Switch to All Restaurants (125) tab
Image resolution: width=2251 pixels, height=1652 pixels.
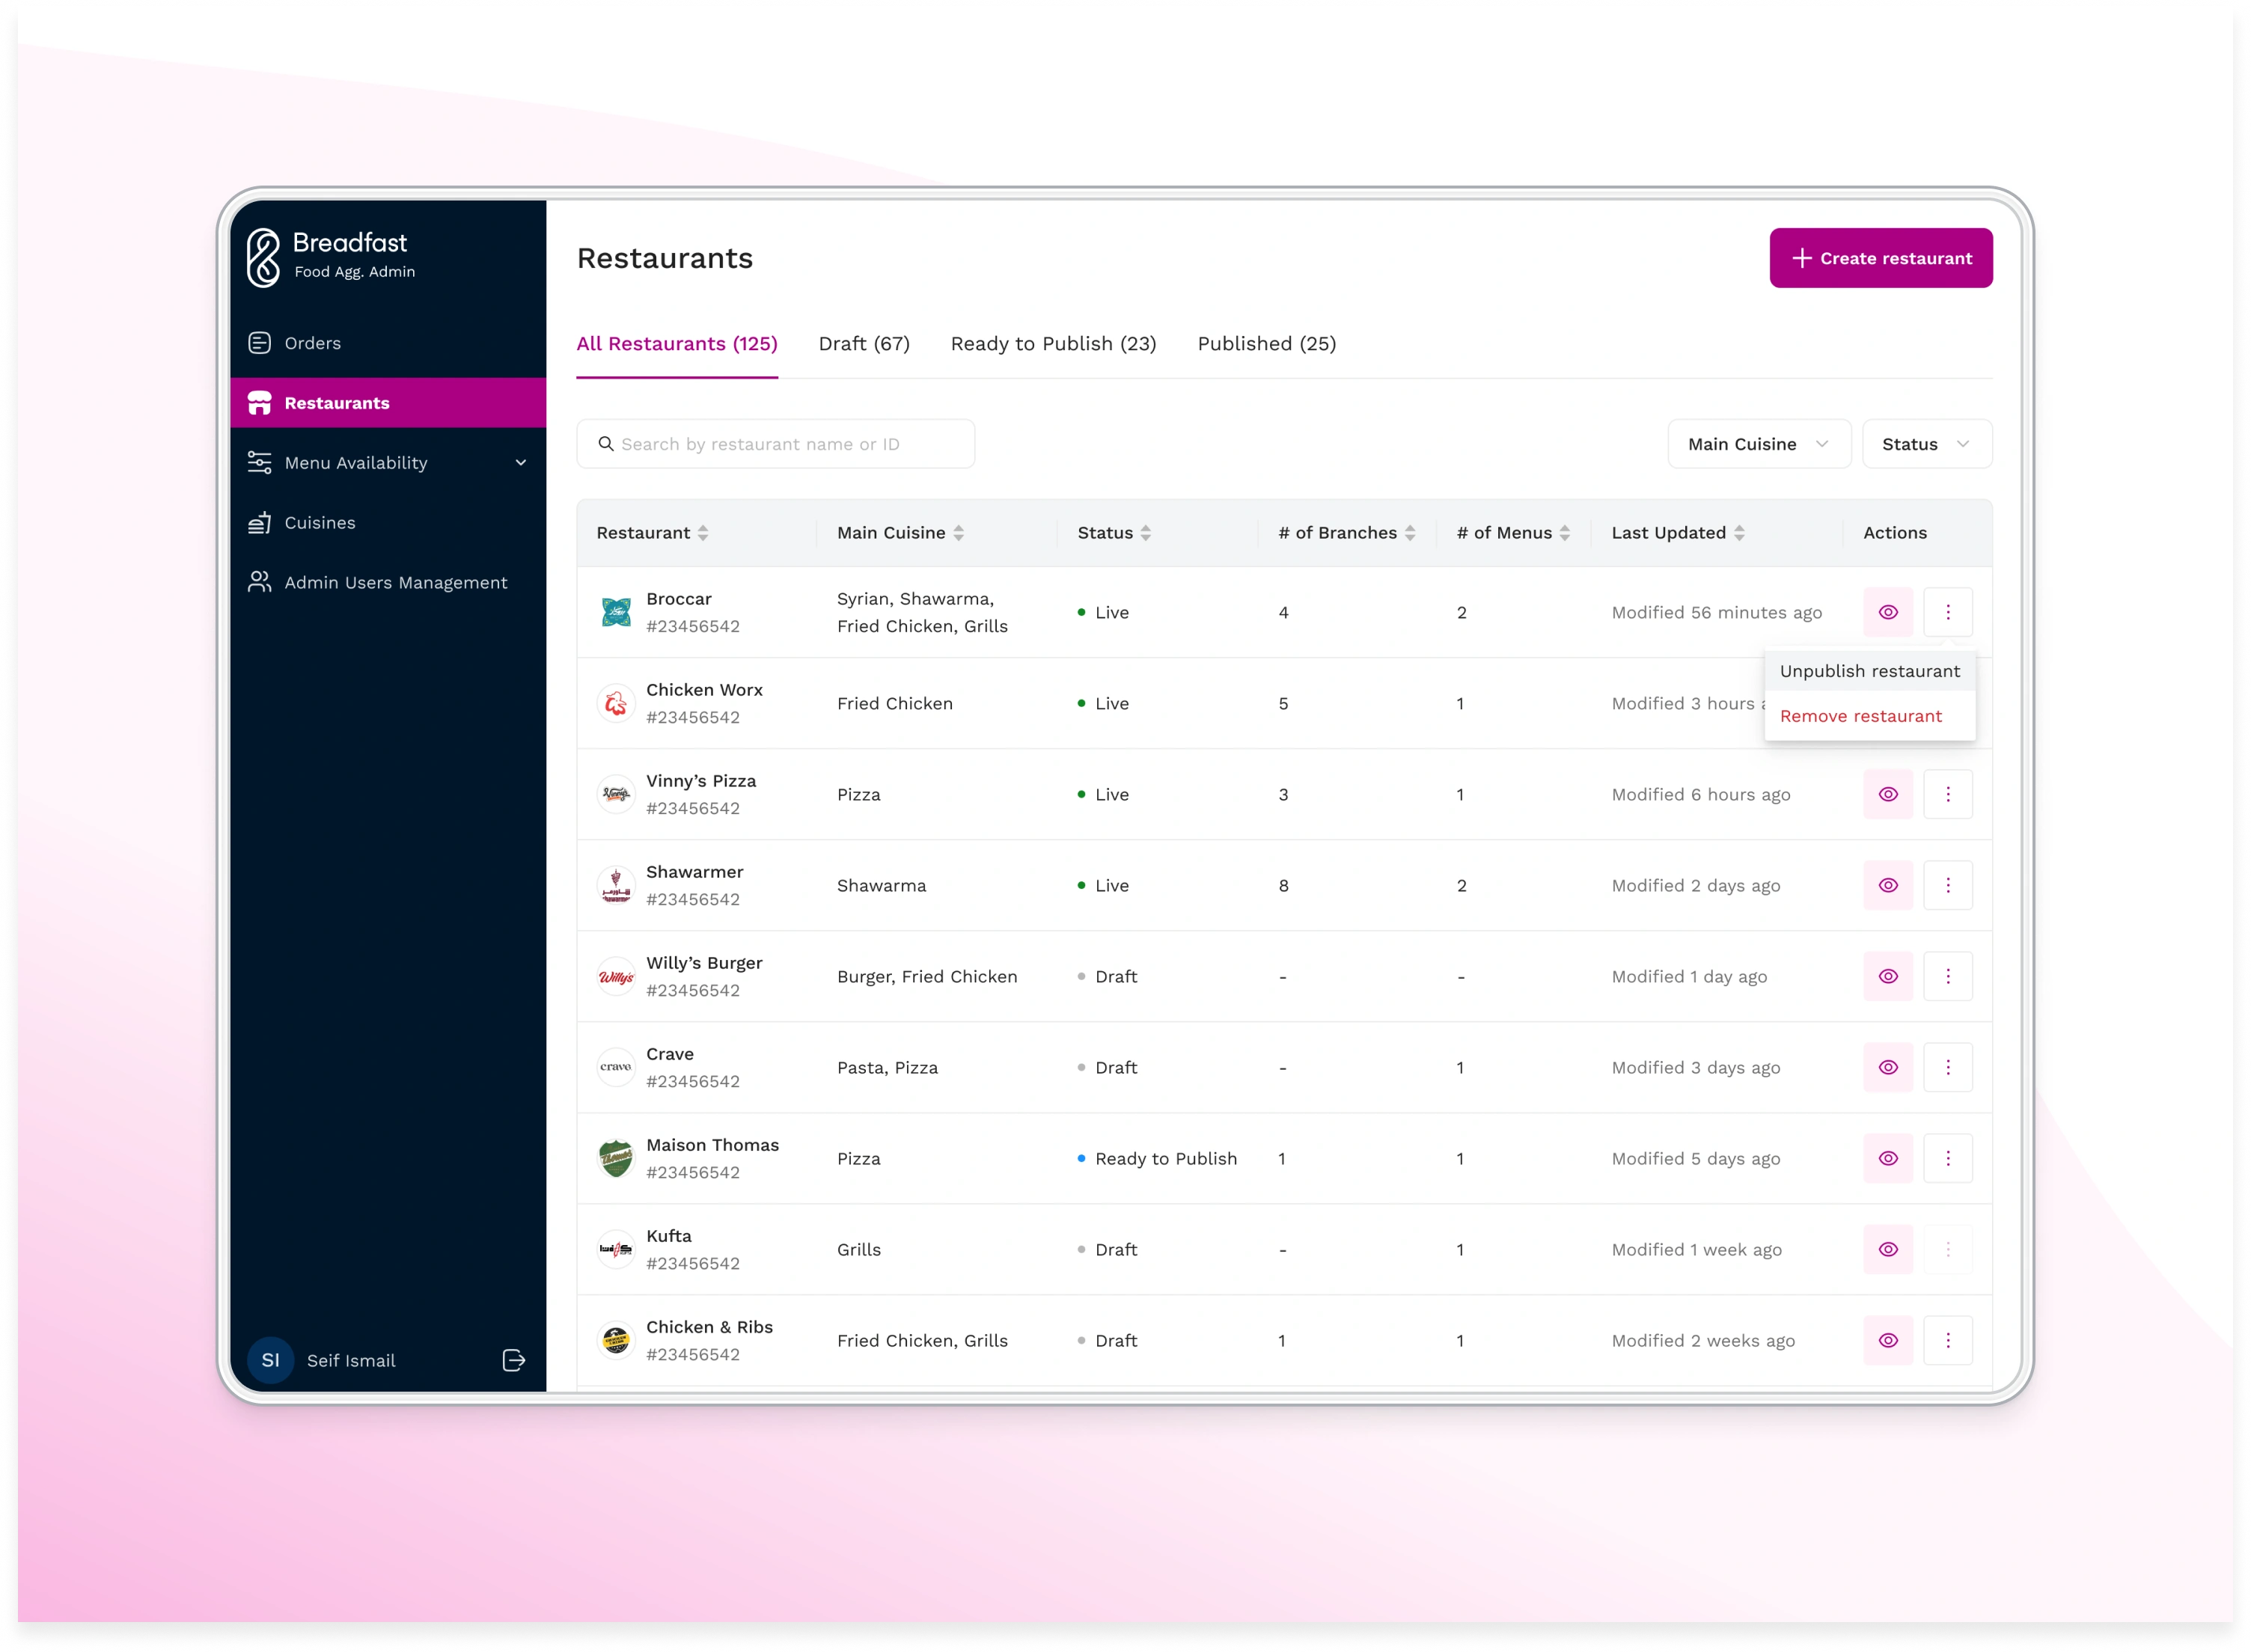click(677, 344)
